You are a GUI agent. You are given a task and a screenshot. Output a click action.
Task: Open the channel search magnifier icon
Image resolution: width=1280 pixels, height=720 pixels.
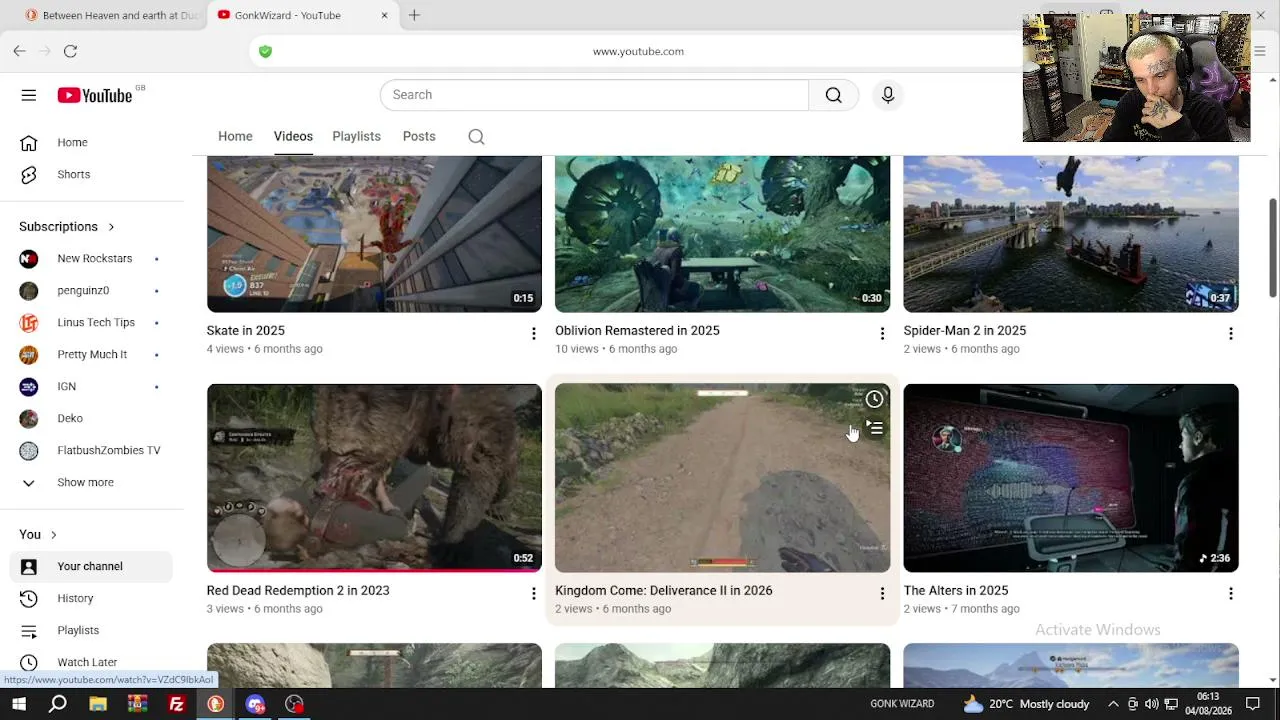(476, 137)
